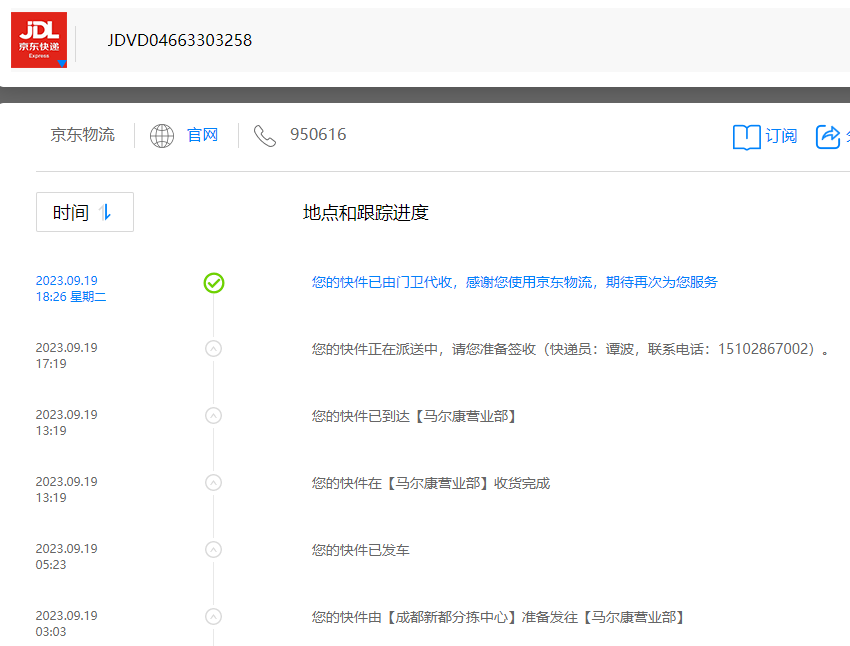
Task: Click the green delivered checkmark icon
Action: click(x=214, y=283)
